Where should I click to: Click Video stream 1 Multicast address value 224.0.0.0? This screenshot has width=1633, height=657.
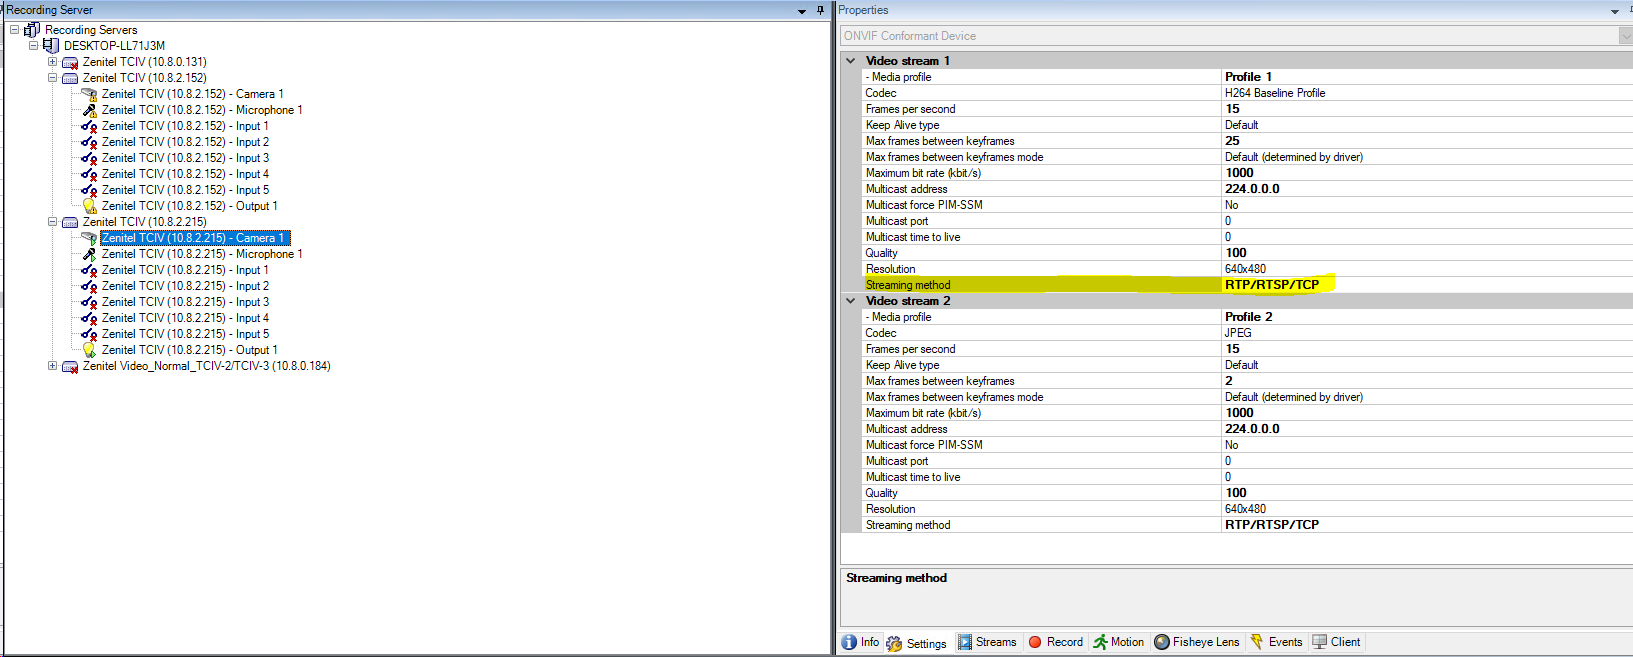[1252, 189]
